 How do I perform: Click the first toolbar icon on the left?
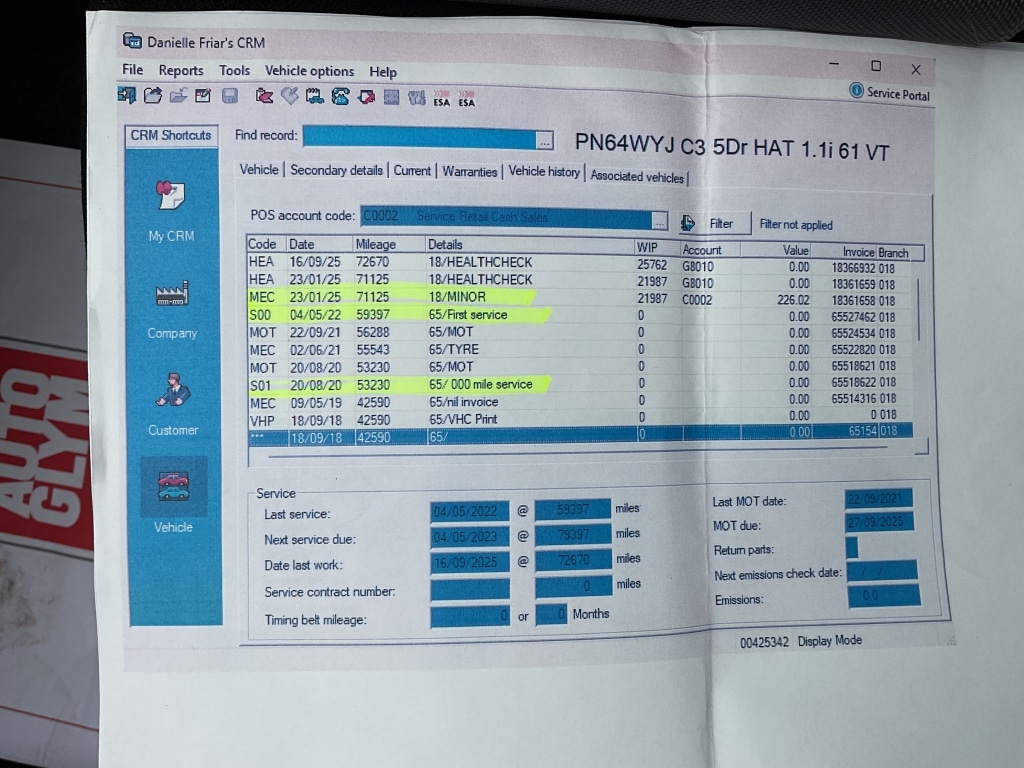point(127,95)
